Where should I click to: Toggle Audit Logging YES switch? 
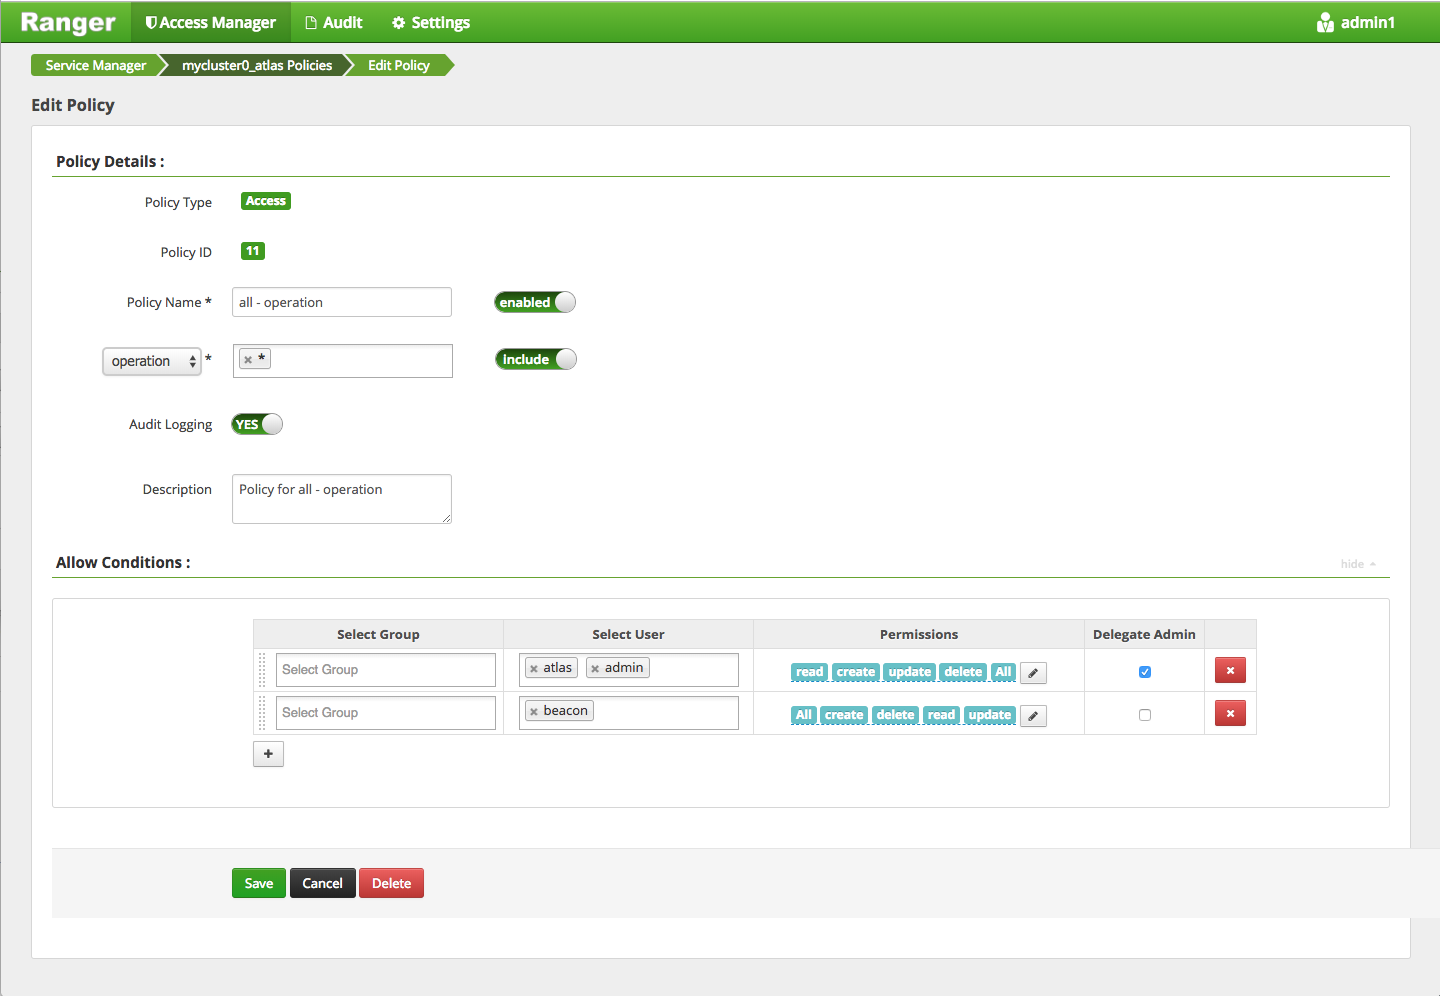click(257, 424)
